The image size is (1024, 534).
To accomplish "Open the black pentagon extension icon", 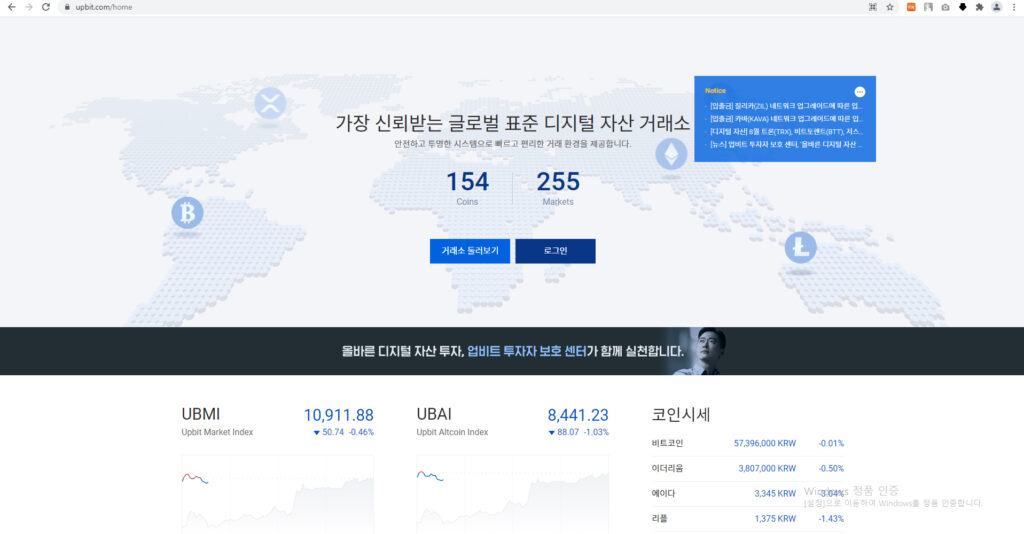I will point(962,7).
